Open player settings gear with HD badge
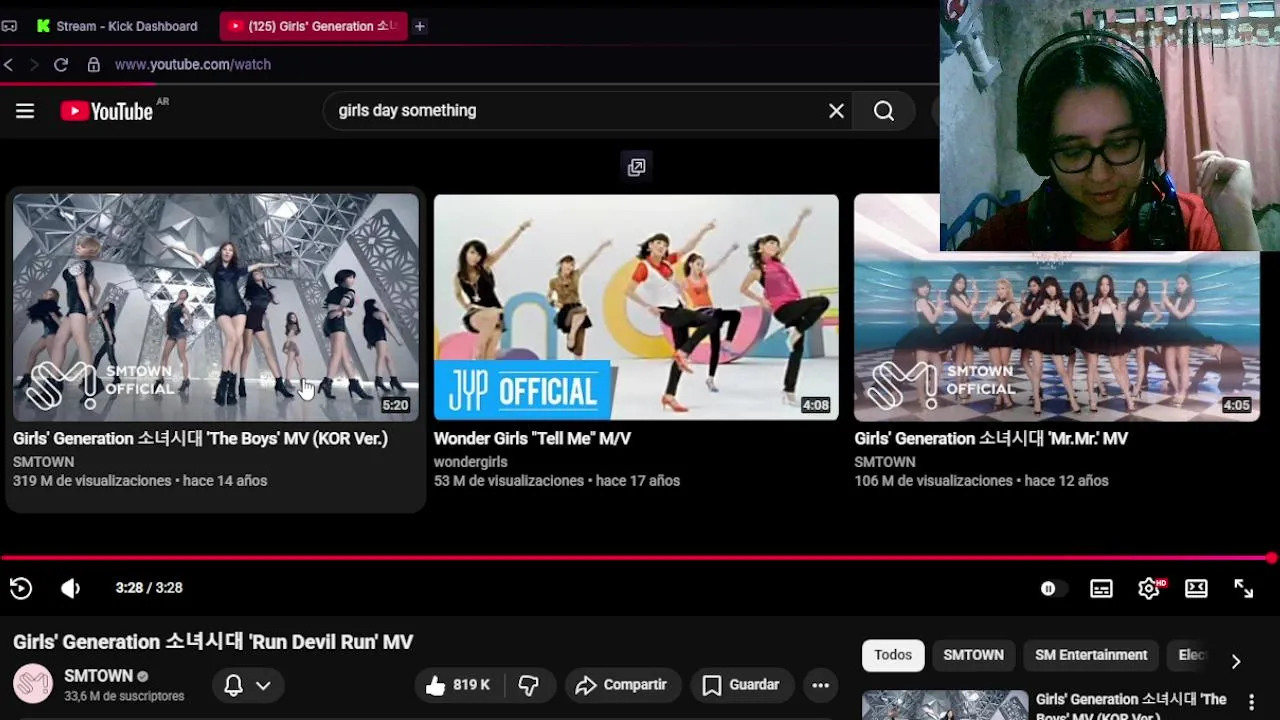Image resolution: width=1280 pixels, height=720 pixels. pos(1150,588)
